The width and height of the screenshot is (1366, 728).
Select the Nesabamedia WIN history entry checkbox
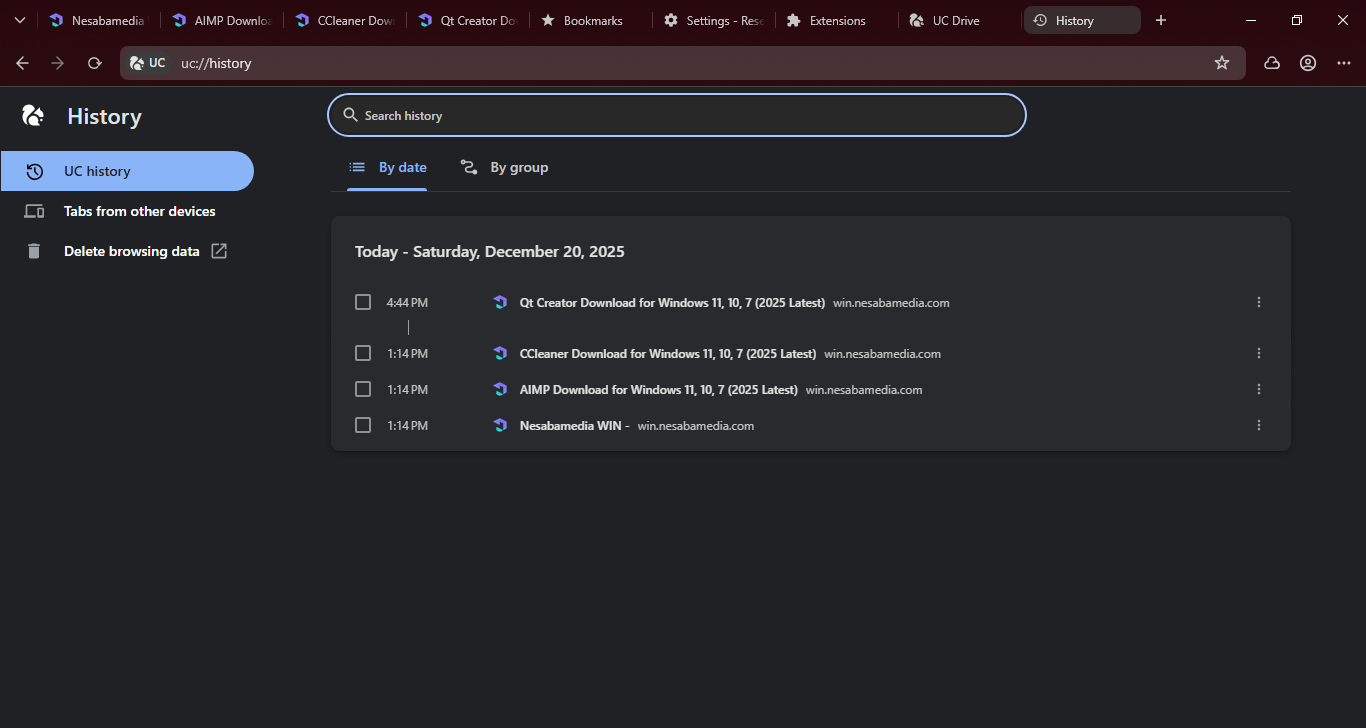pyautogui.click(x=363, y=425)
